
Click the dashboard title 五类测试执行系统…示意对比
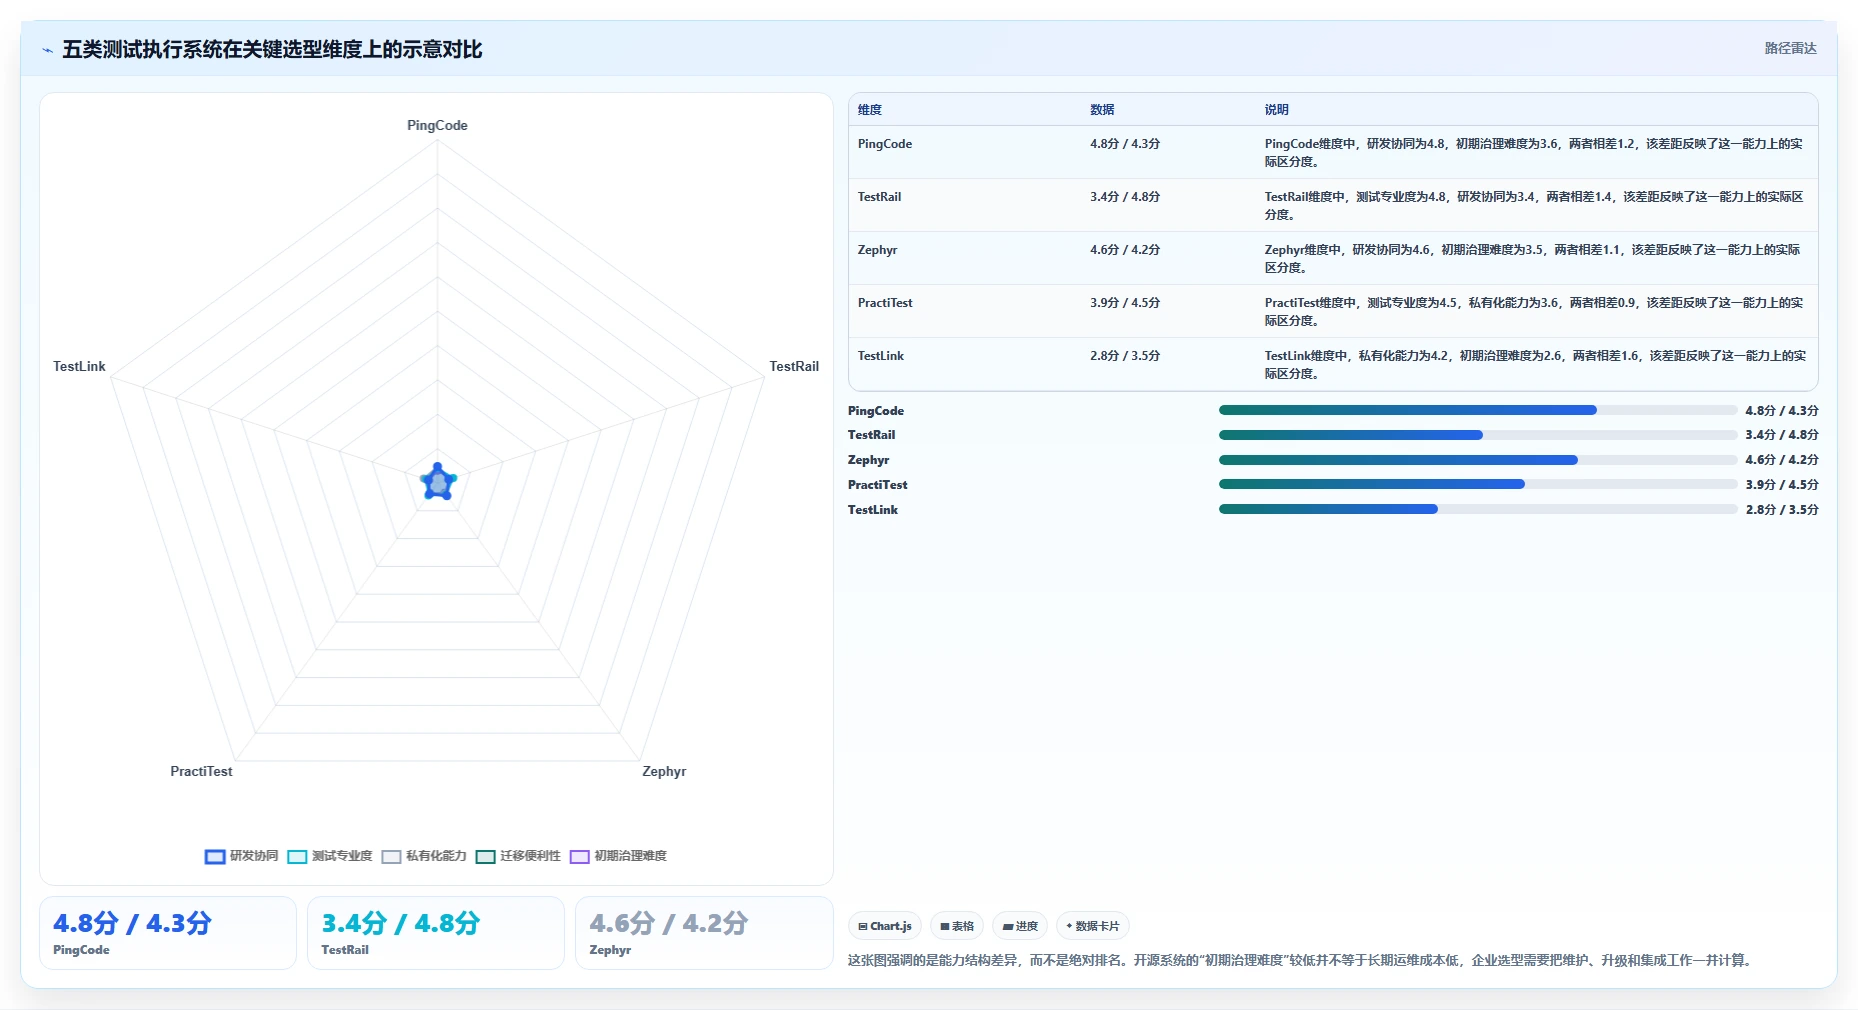pos(272,50)
